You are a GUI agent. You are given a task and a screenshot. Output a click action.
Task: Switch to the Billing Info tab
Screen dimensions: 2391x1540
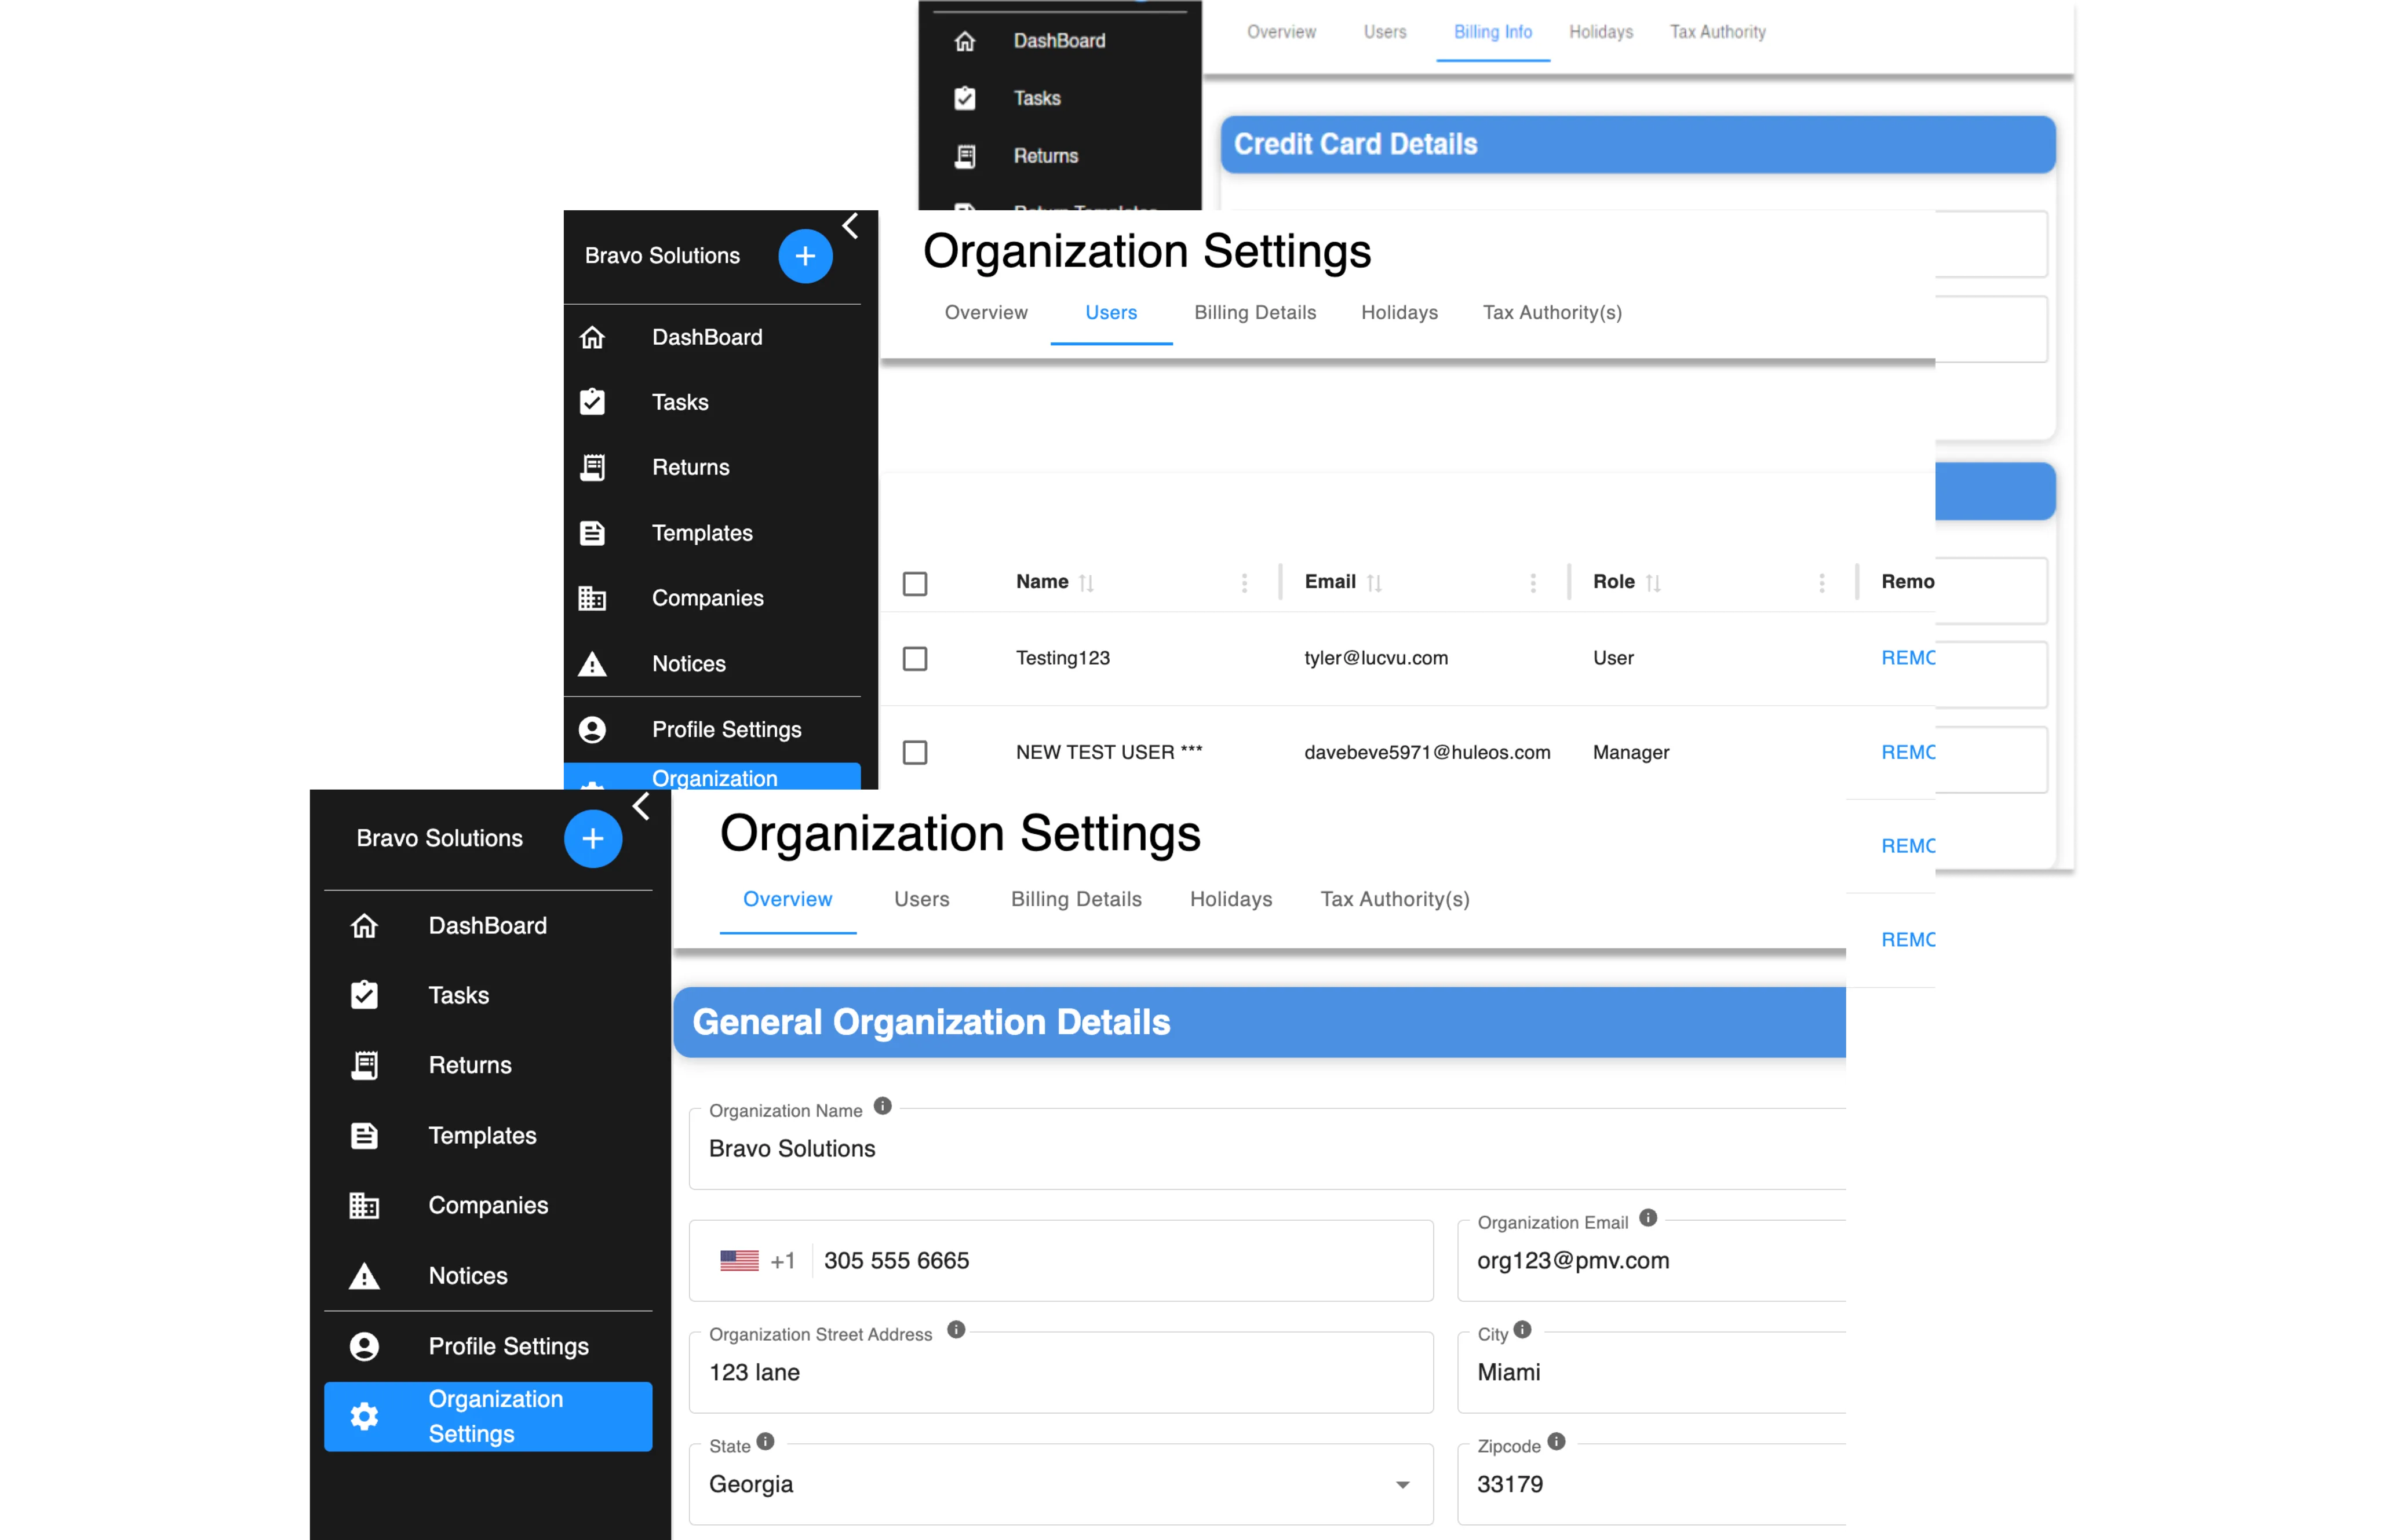pos(1493,31)
